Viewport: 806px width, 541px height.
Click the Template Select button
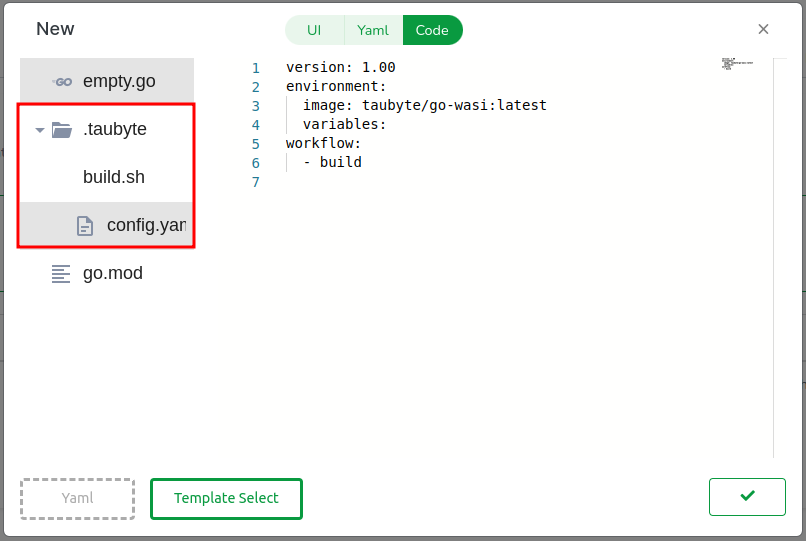point(226,498)
